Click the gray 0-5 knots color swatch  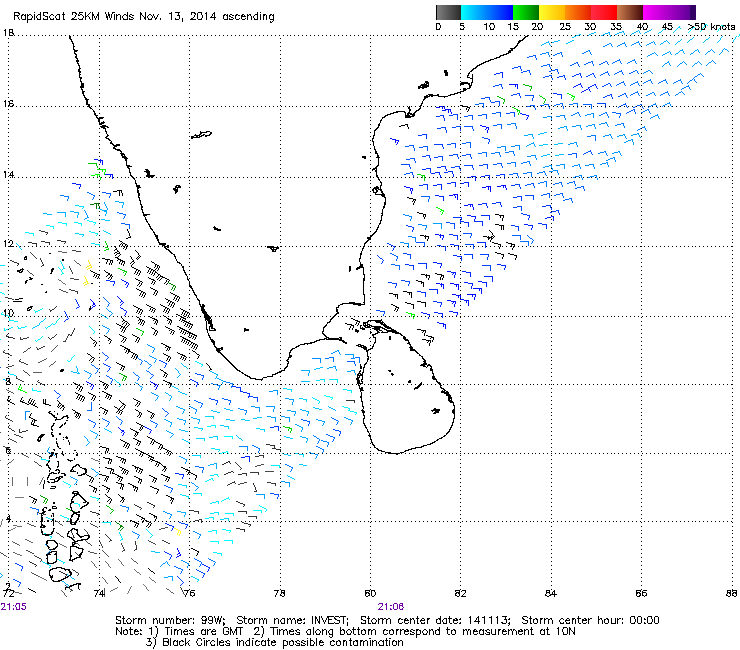[x=448, y=12]
